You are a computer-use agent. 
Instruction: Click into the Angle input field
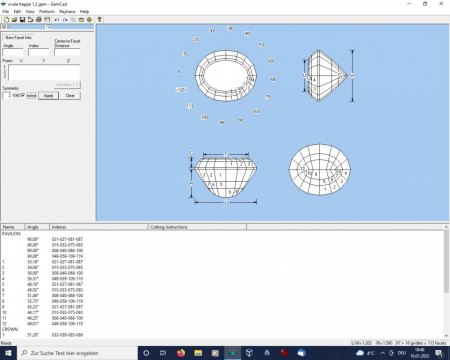point(13,52)
